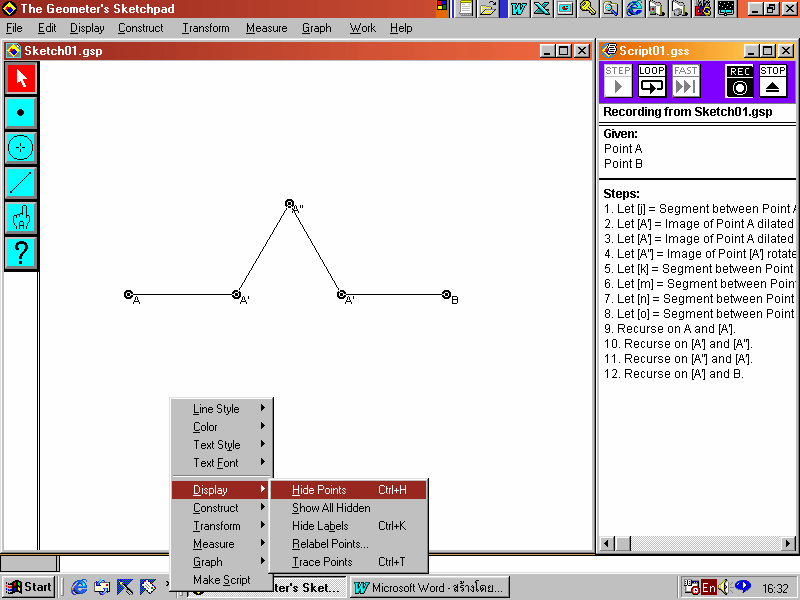Click the STEP playback button
This screenshot has height=600, width=800.
tap(618, 81)
